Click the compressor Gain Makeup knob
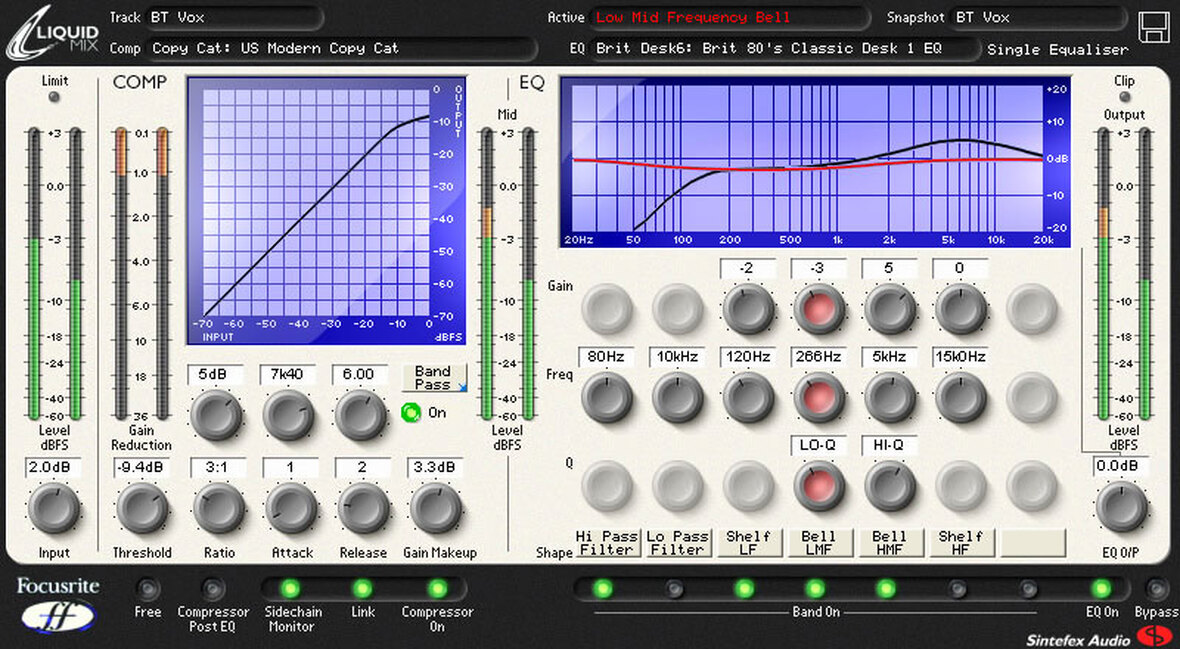Image resolution: width=1180 pixels, height=649 pixels. coord(436,509)
